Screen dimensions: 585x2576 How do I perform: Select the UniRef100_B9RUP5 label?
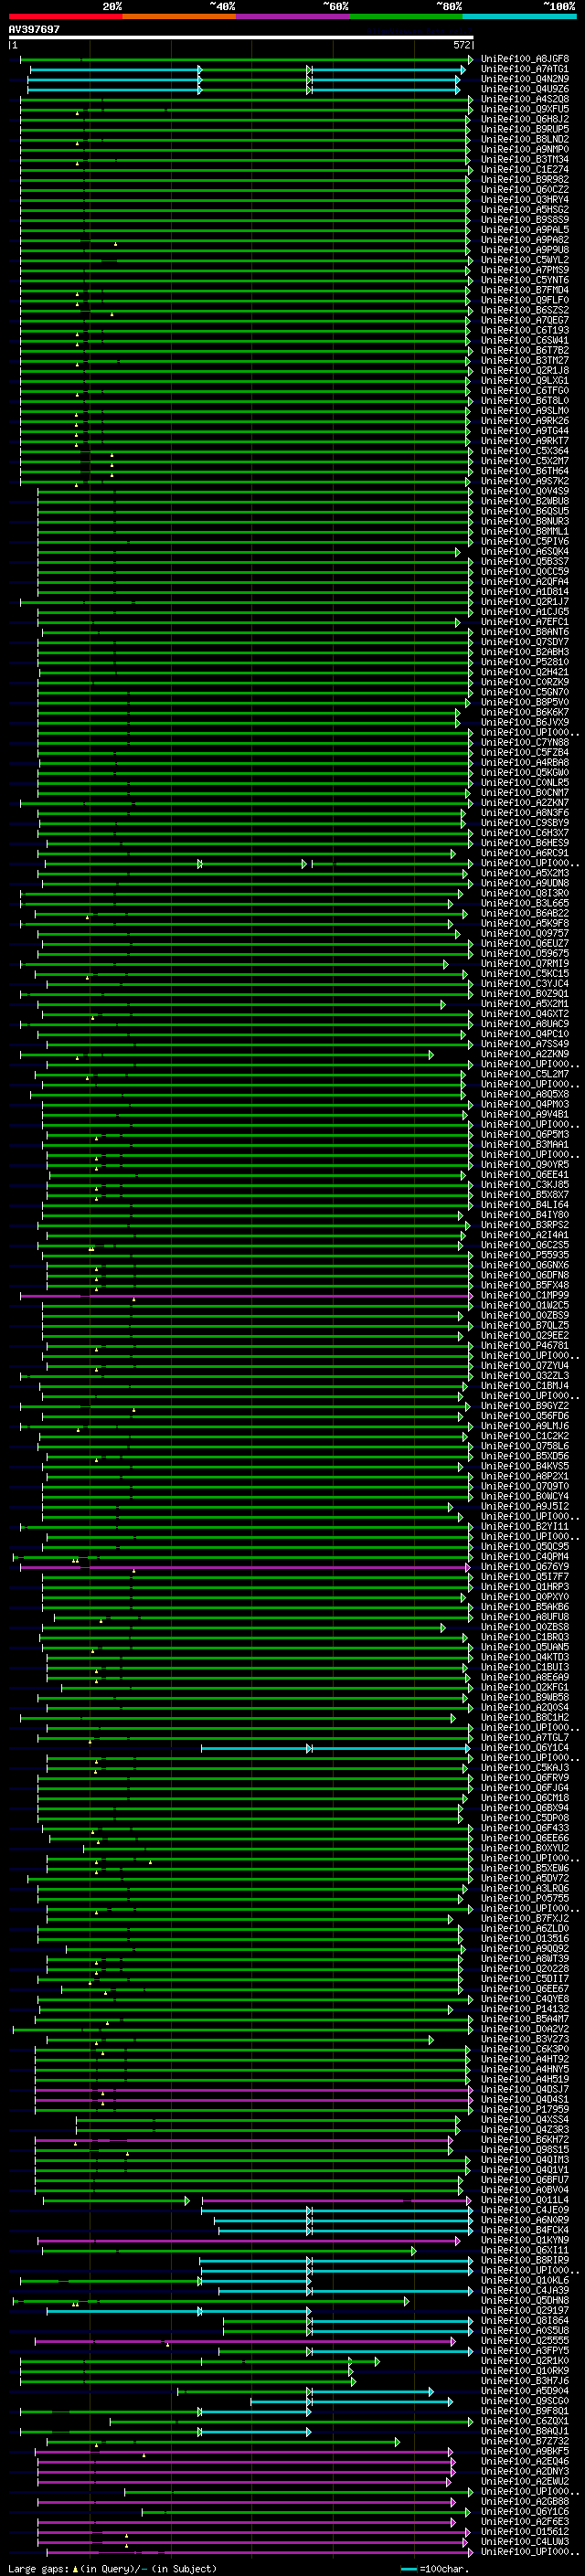click(x=525, y=129)
